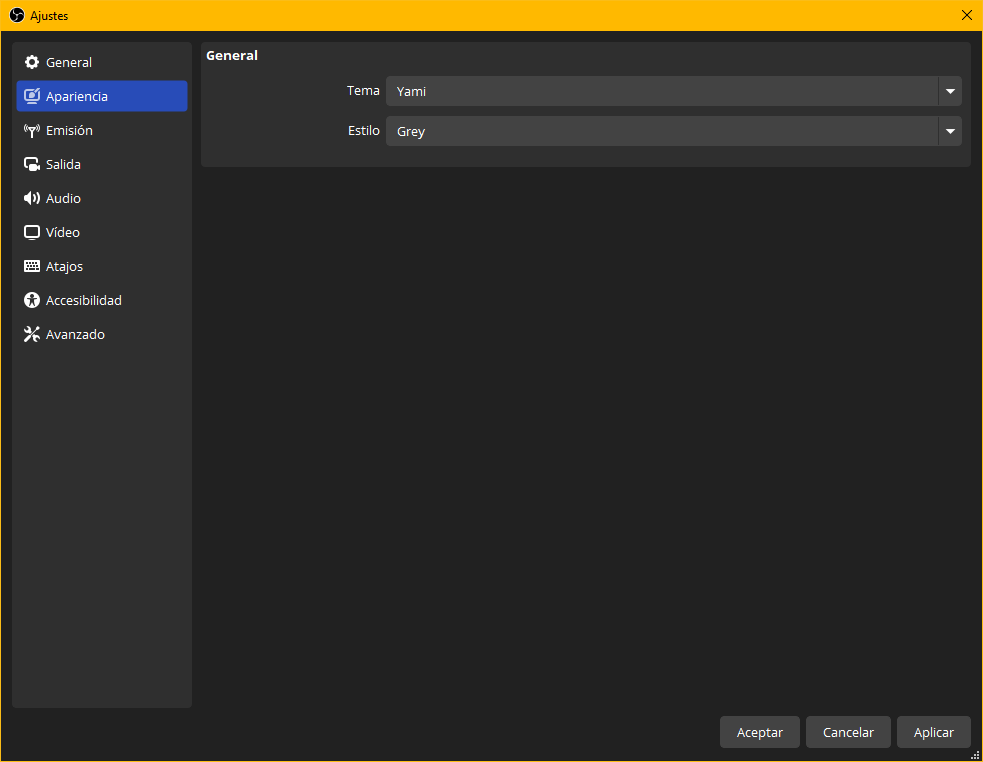The height and width of the screenshot is (762, 983).
Task: Click the Ajustes window title text
Action: click(x=49, y=16)
